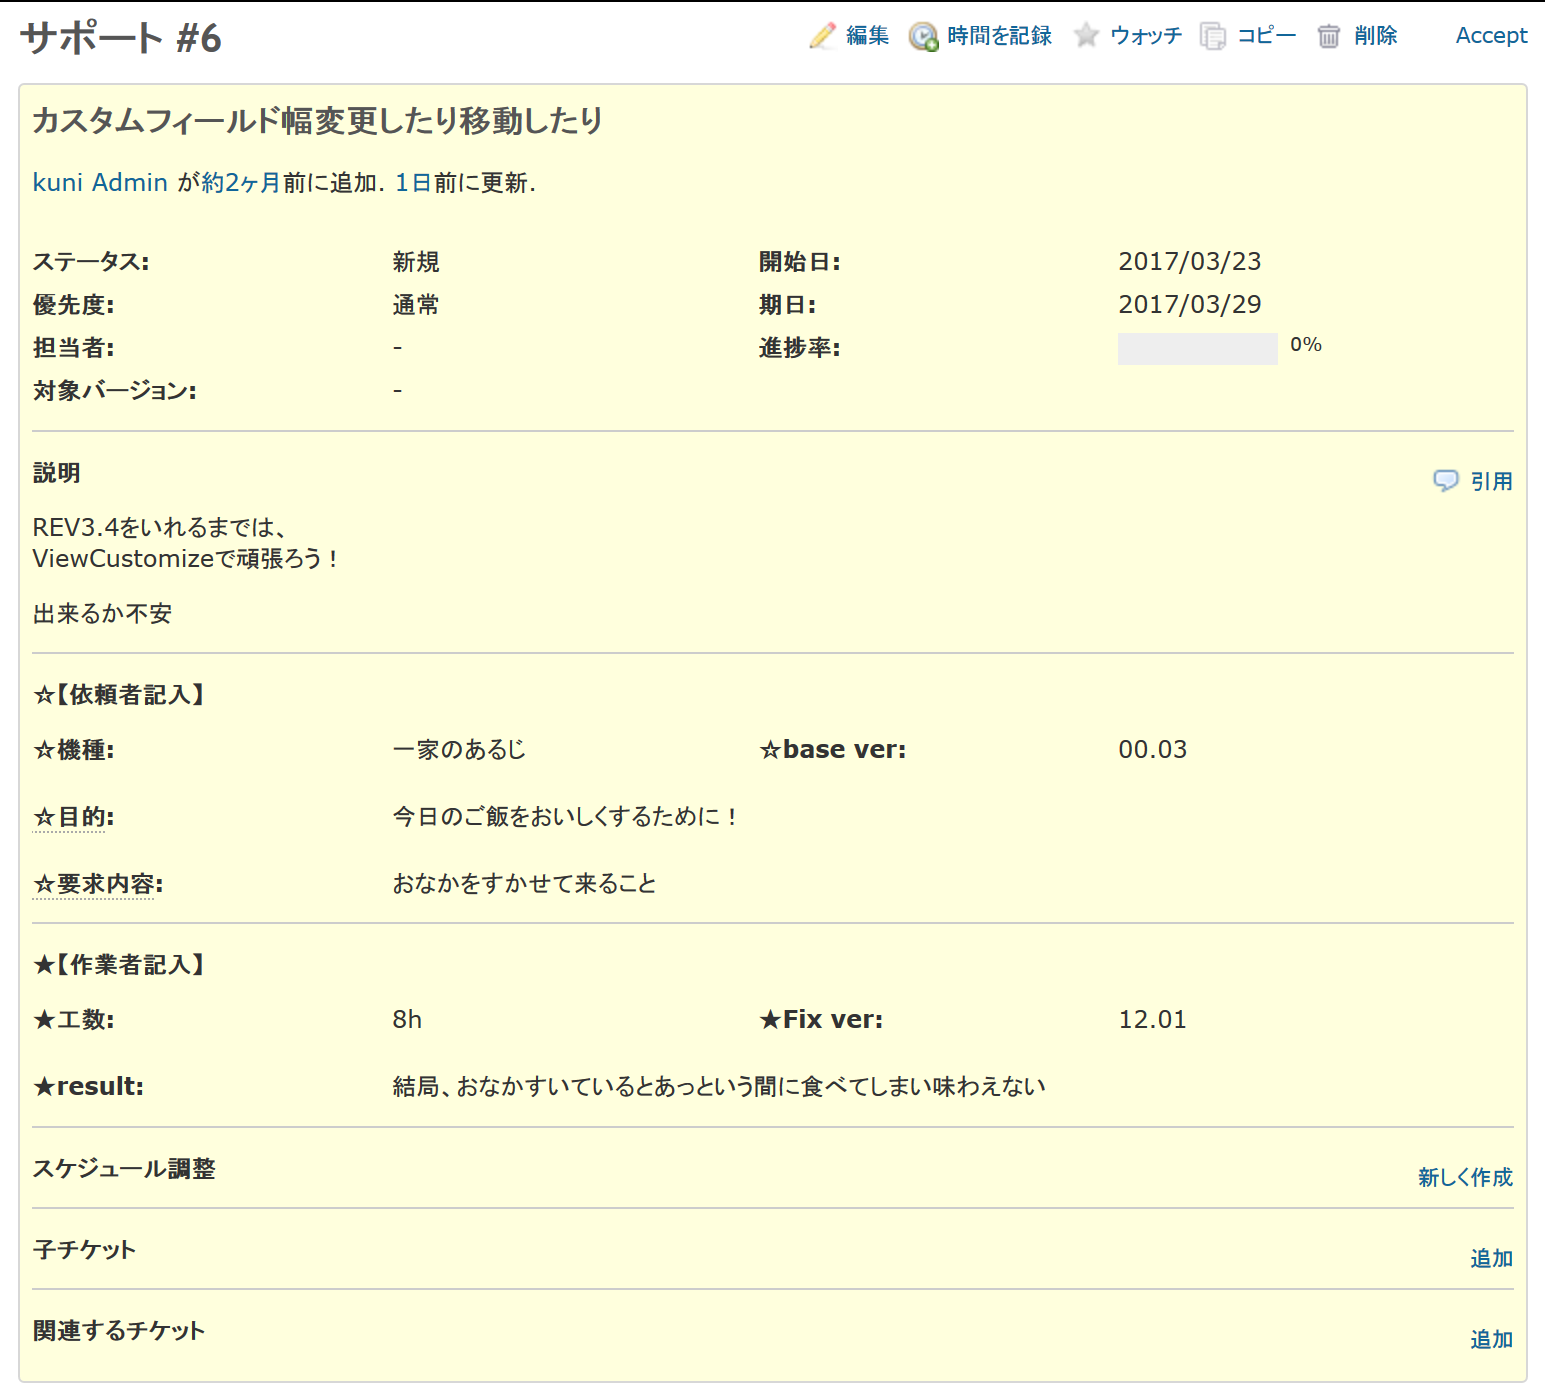Click the star icon beside ウォッチ
This screenshot has height=1400, width=1545.
1087,35
